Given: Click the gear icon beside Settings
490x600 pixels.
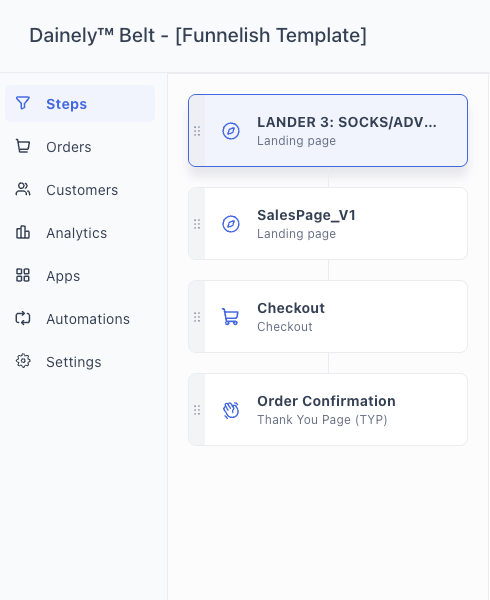Looking at the screenshot, I should 23,361.
